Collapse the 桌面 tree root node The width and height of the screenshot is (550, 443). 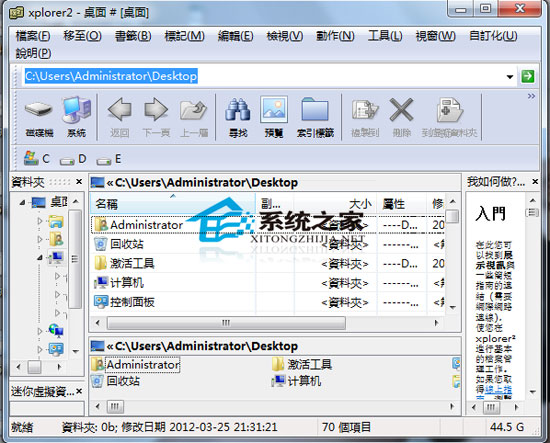click(x=22, y=202)
